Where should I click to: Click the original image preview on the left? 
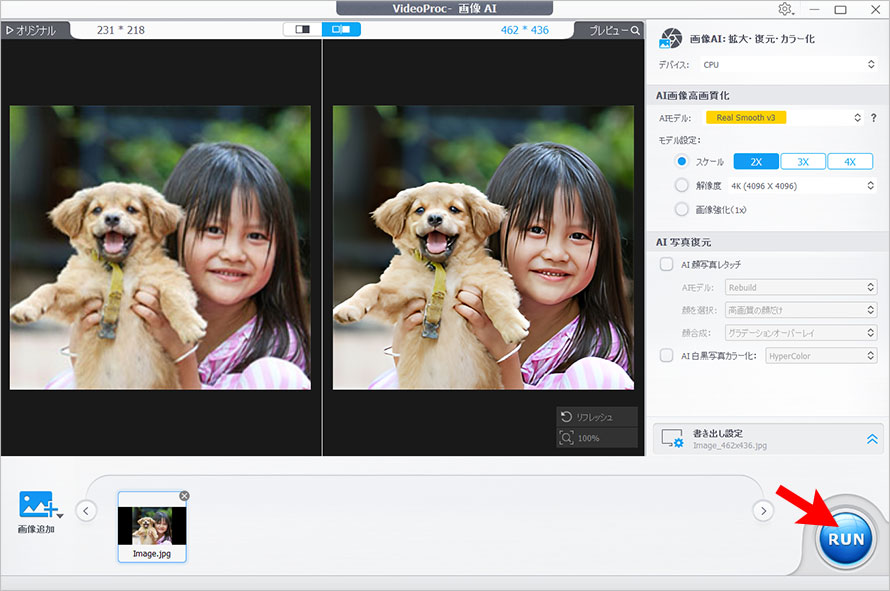click(x=160, y=247)
